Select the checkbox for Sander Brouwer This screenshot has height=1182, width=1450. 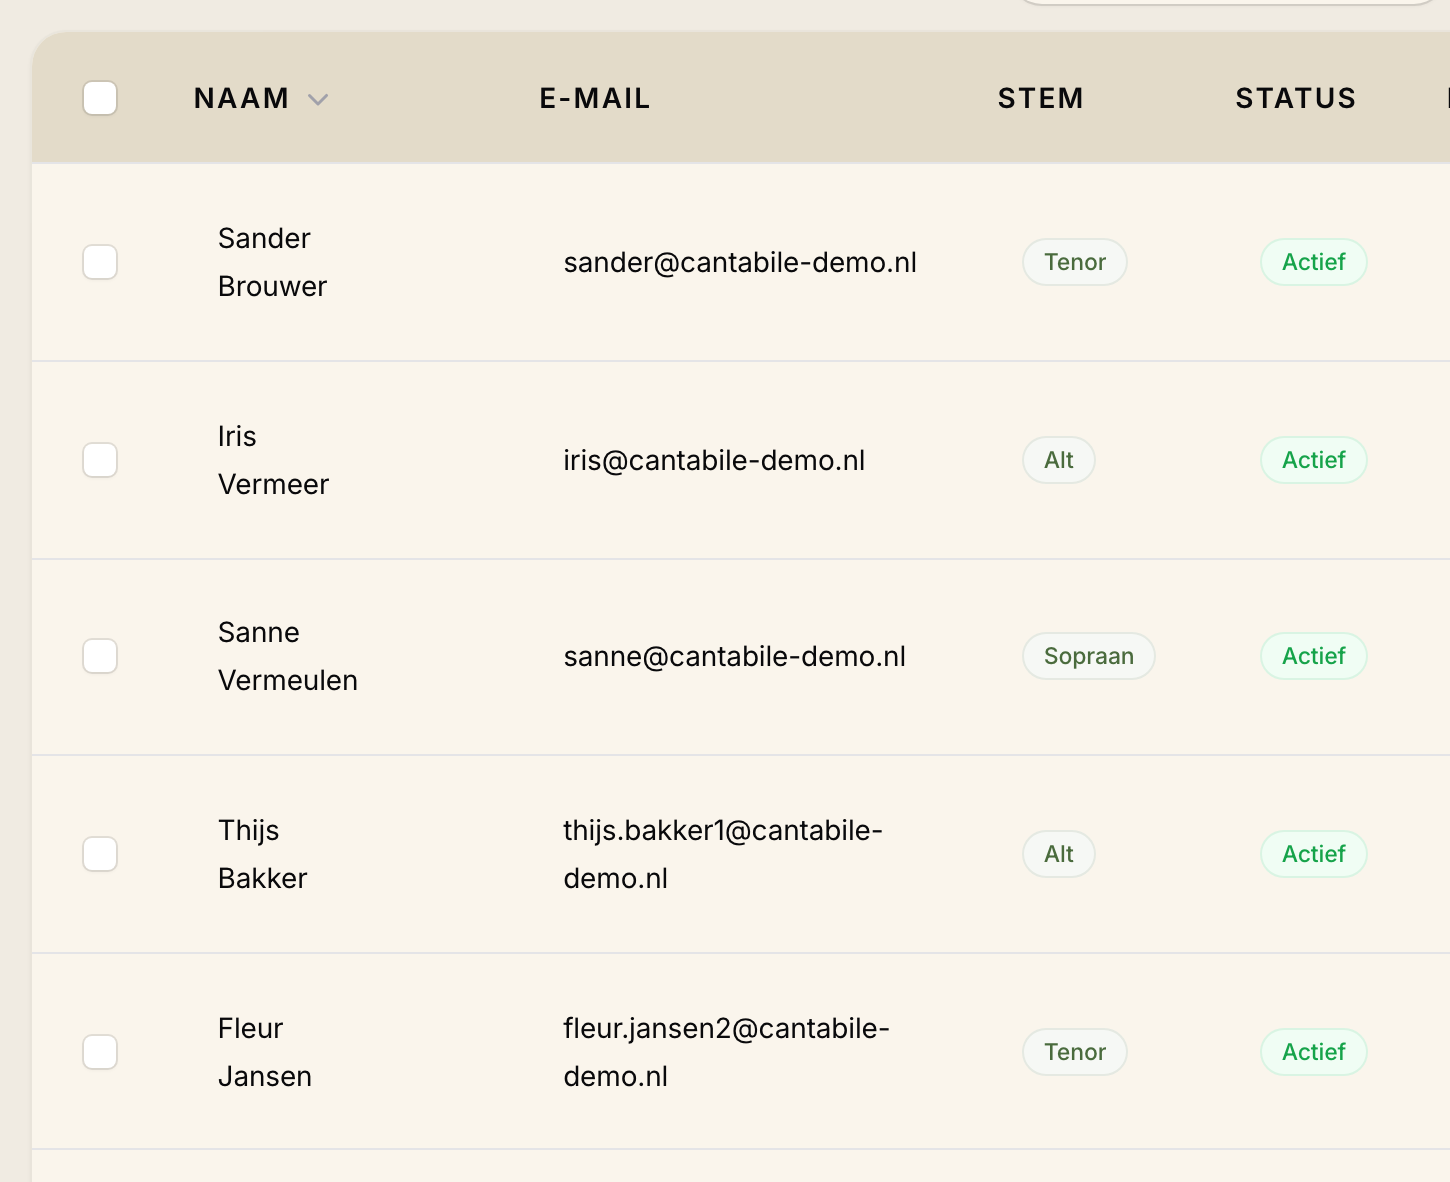click(x=100, y=262)
